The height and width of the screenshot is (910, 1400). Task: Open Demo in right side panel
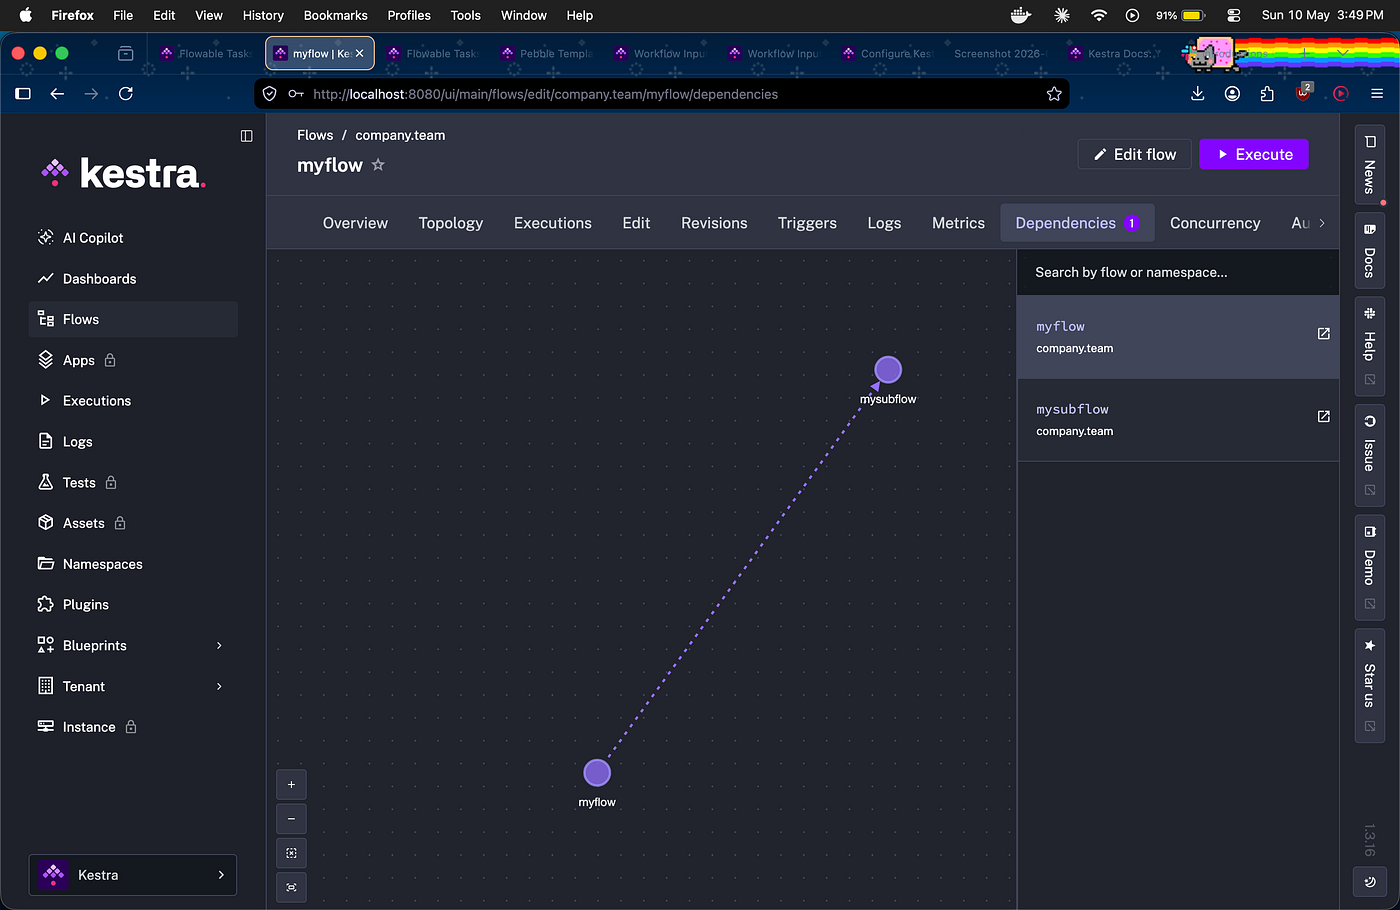(1369, 567)
